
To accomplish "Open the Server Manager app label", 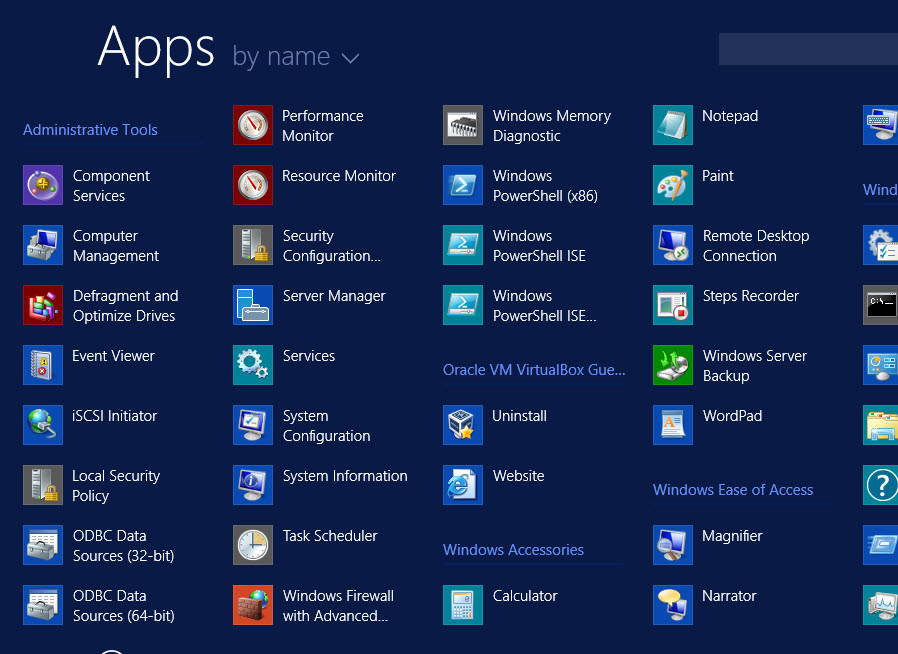I will [334, 296].
